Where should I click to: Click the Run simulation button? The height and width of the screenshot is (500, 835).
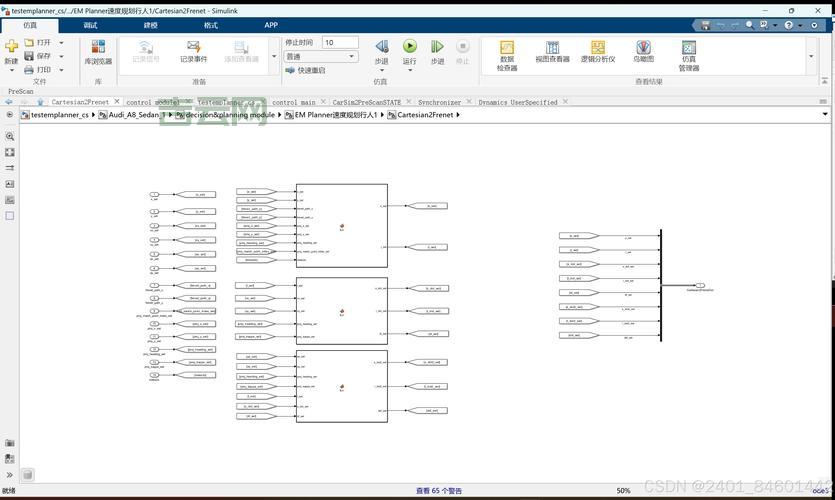(x=410, y=50)
